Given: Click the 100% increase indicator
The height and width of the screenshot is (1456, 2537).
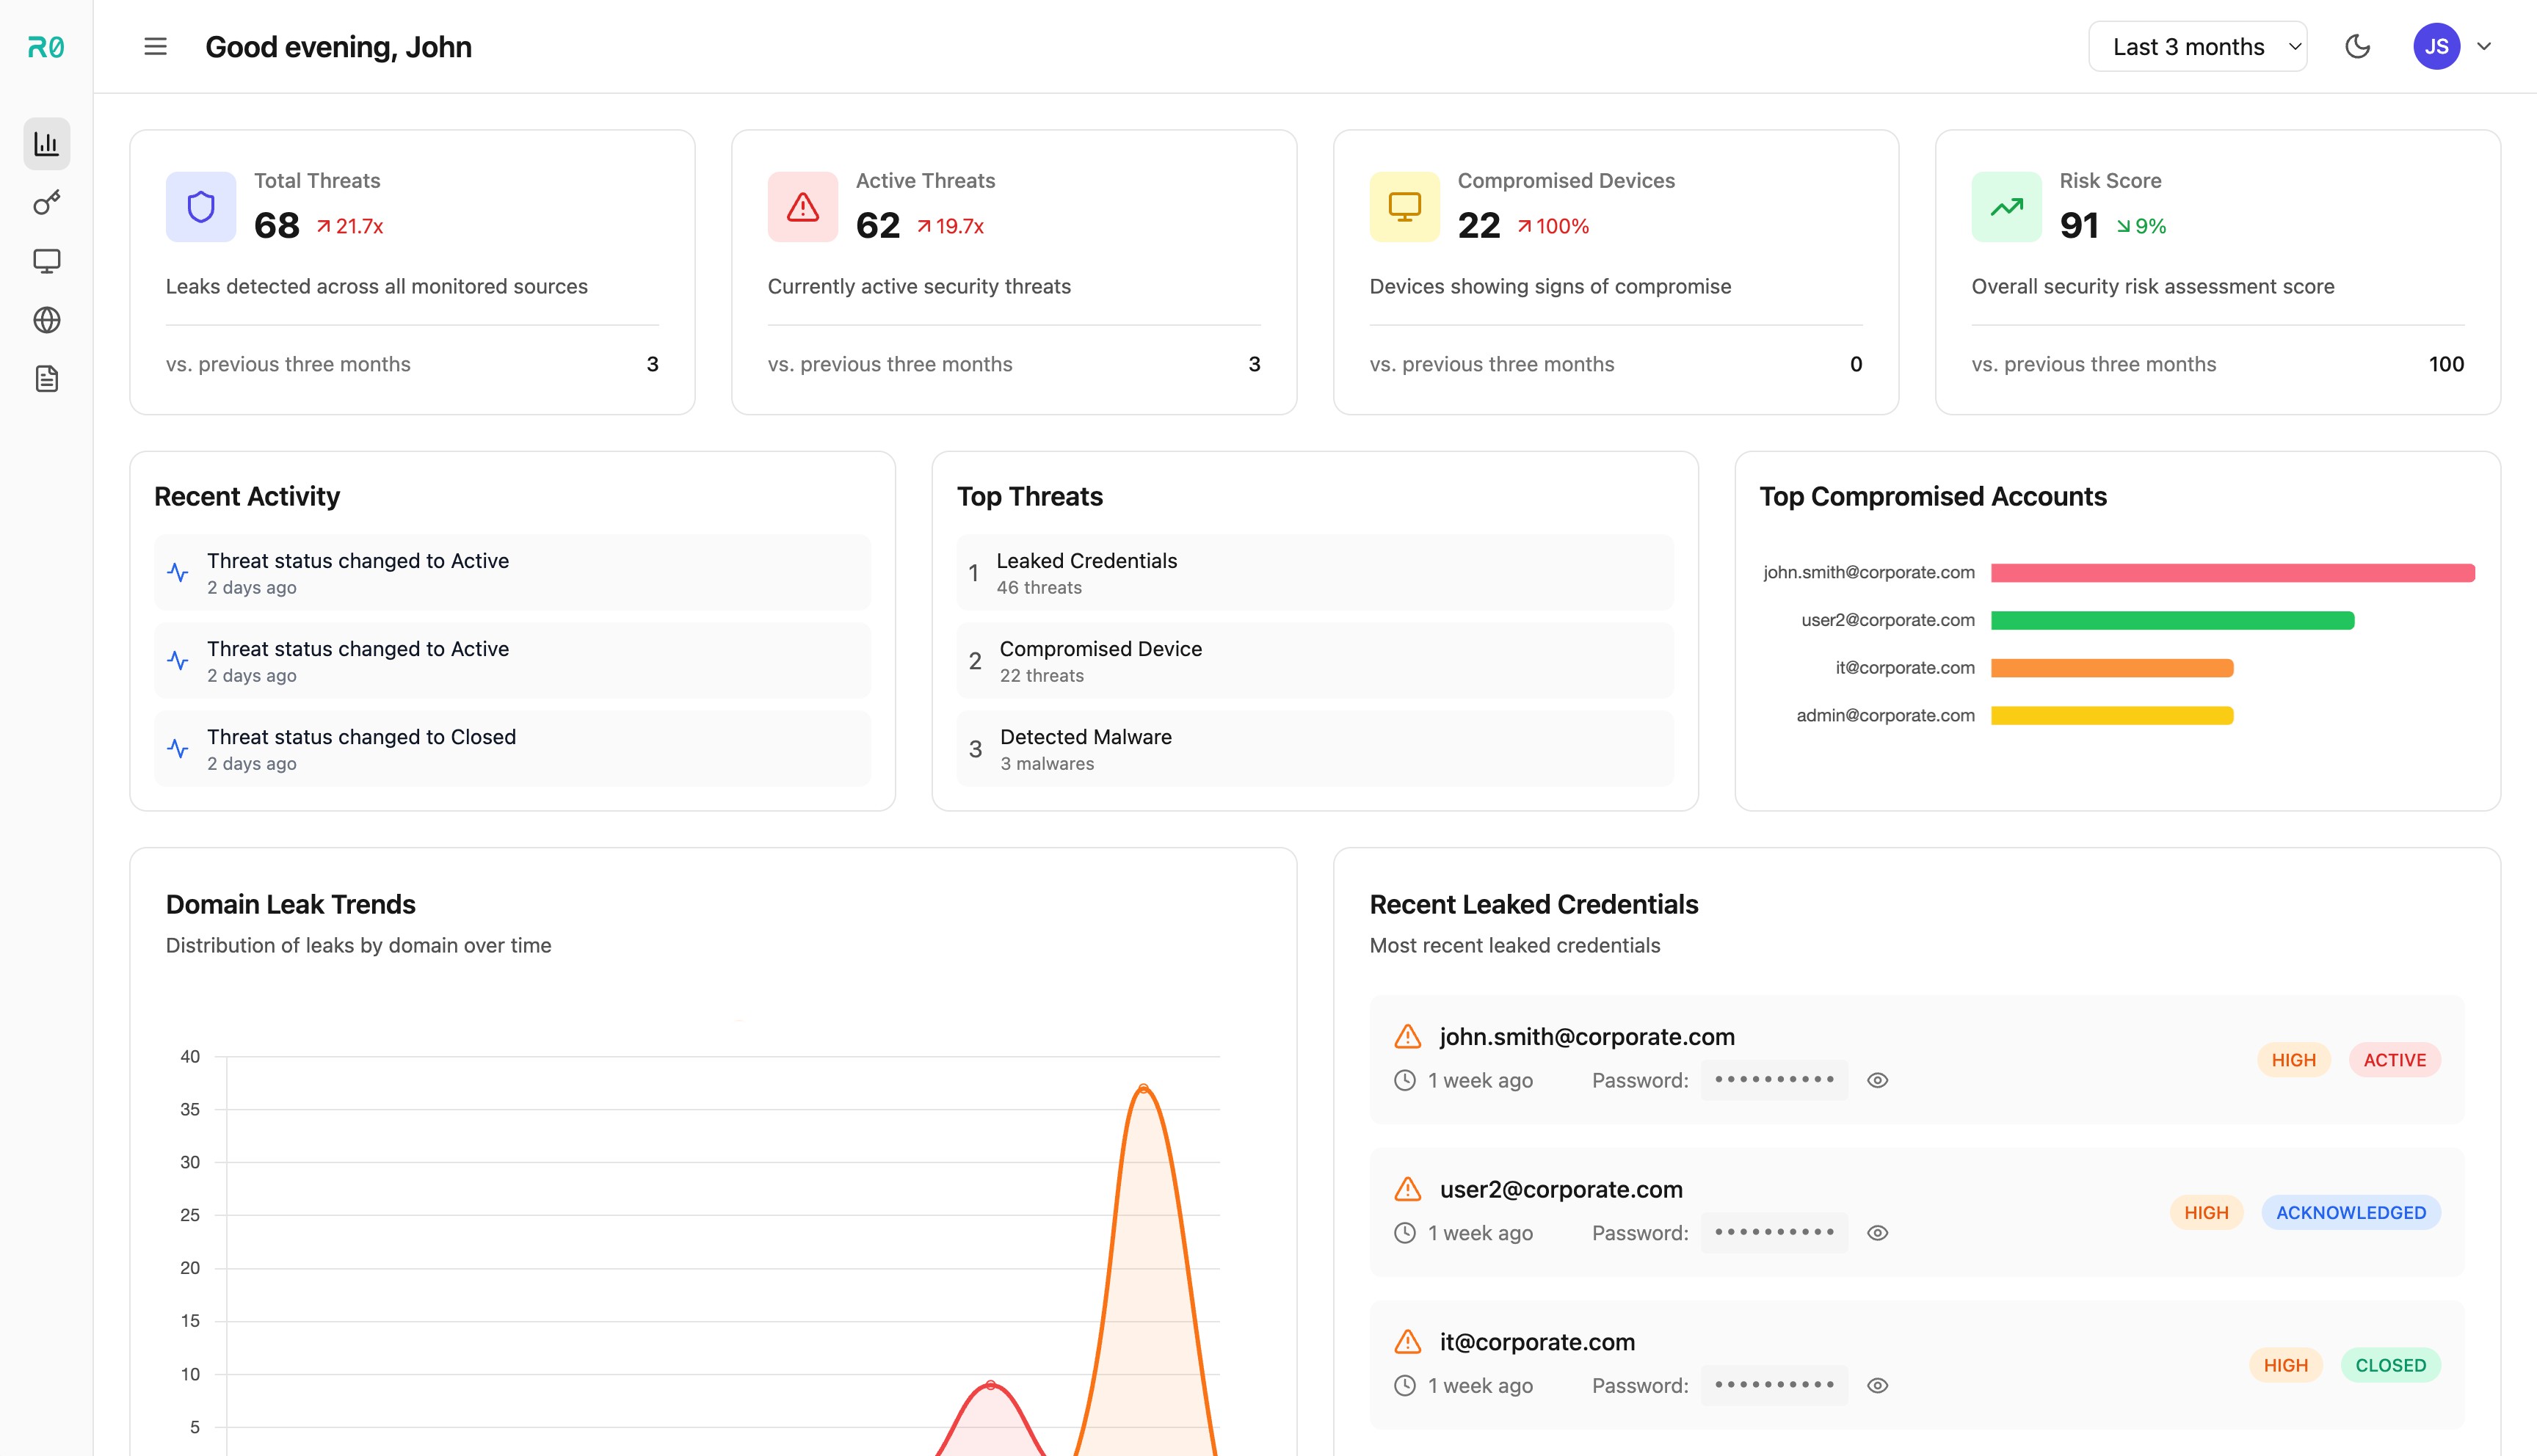Looking at the screenshot, I should pos(1553,227).
